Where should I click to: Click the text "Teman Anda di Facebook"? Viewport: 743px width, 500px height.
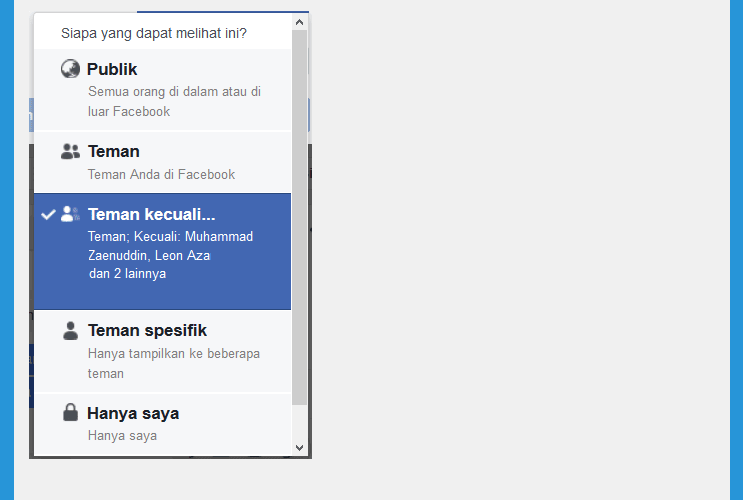click(161, 174)
